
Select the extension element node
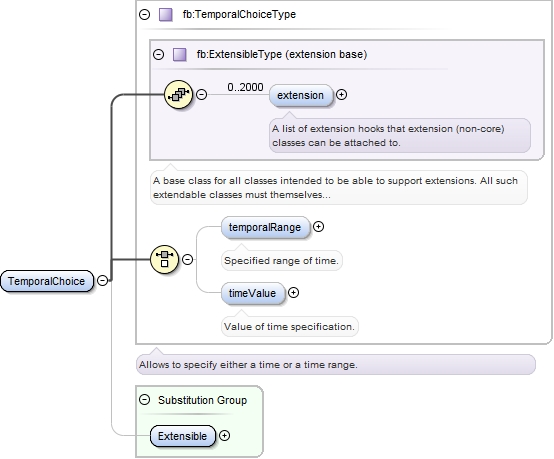(301, 95)
